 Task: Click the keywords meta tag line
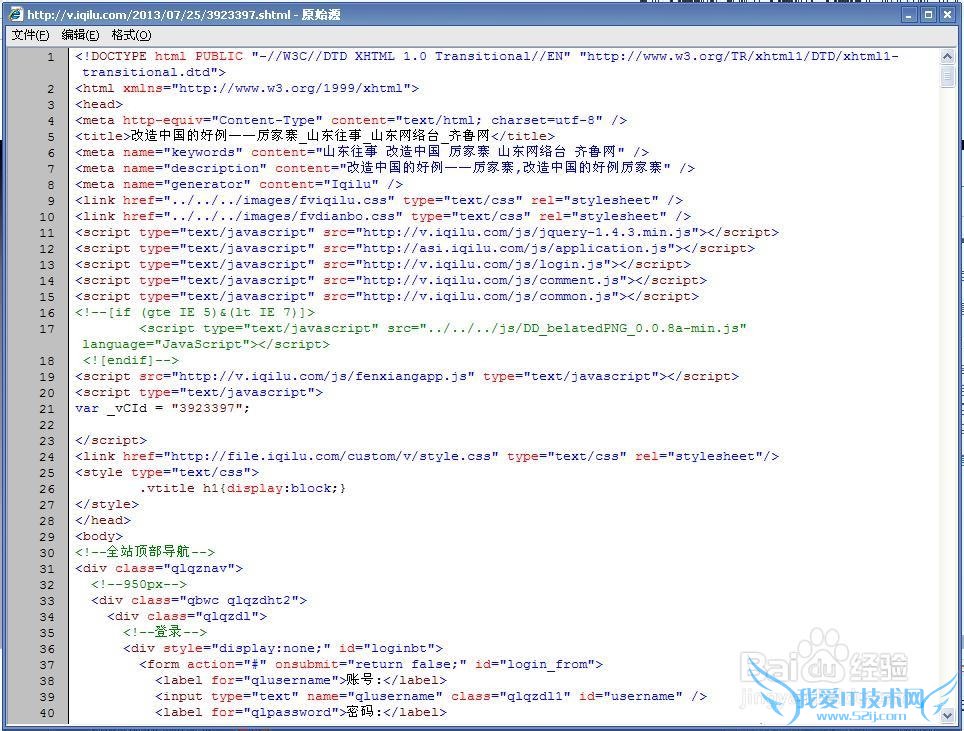click(x=362, y=152)
